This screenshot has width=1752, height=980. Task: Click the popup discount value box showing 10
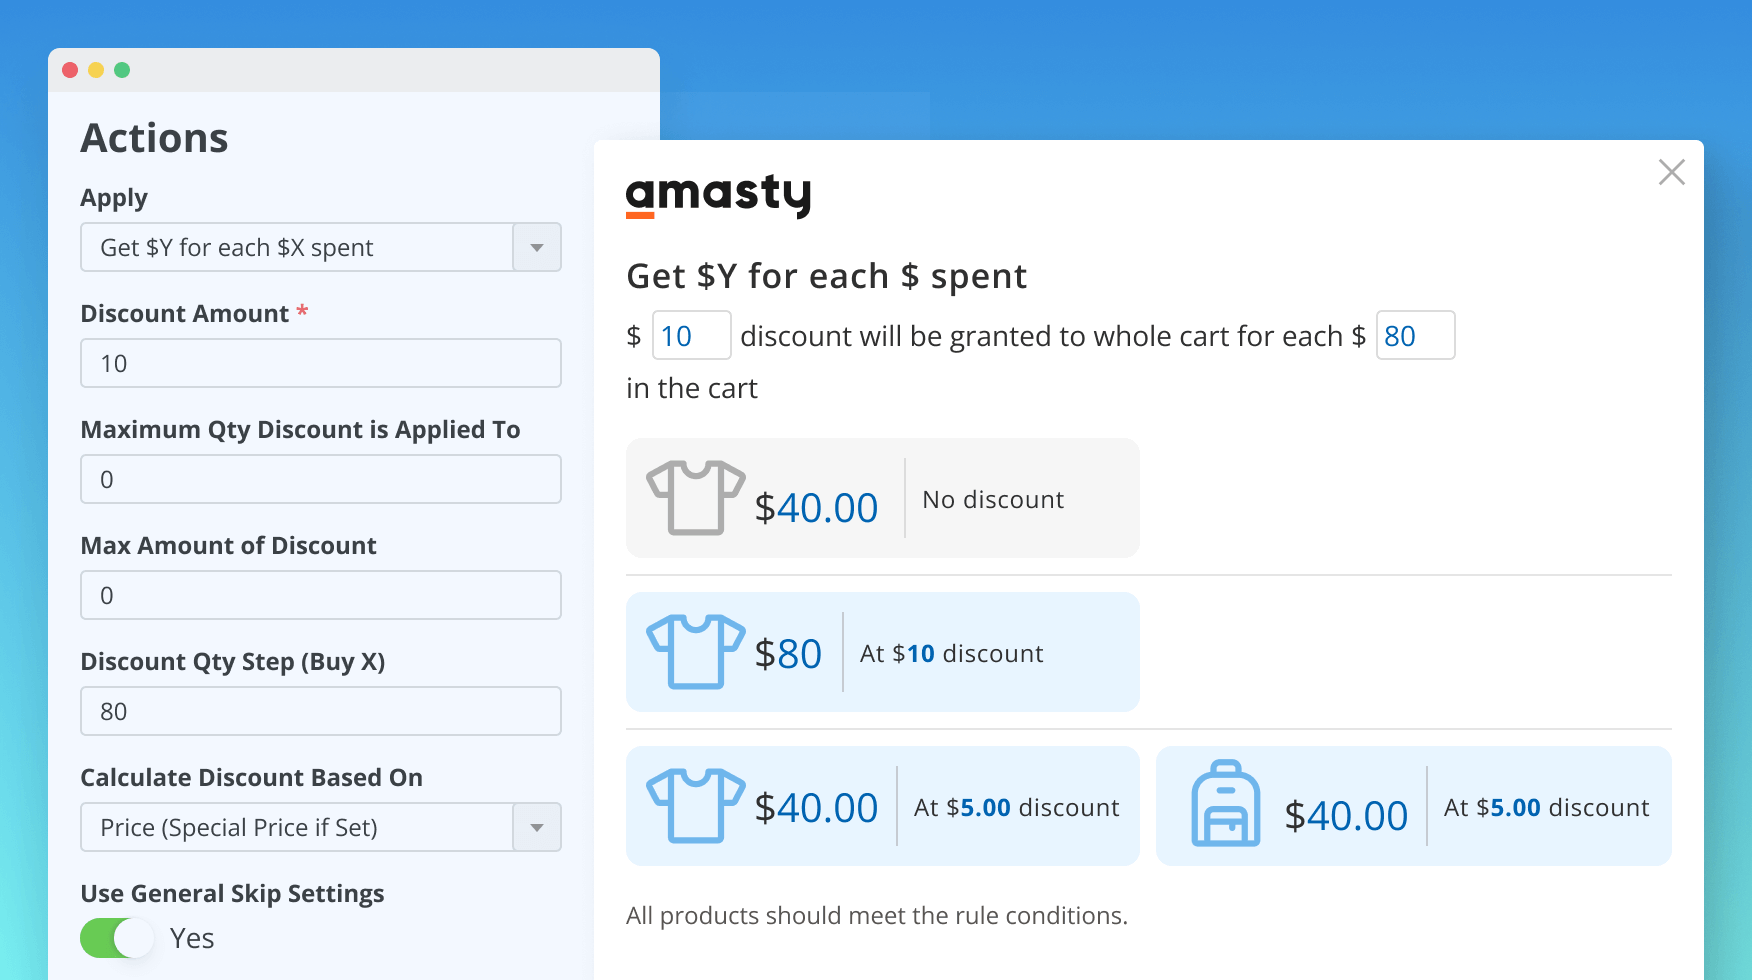(x=691, y=335)
